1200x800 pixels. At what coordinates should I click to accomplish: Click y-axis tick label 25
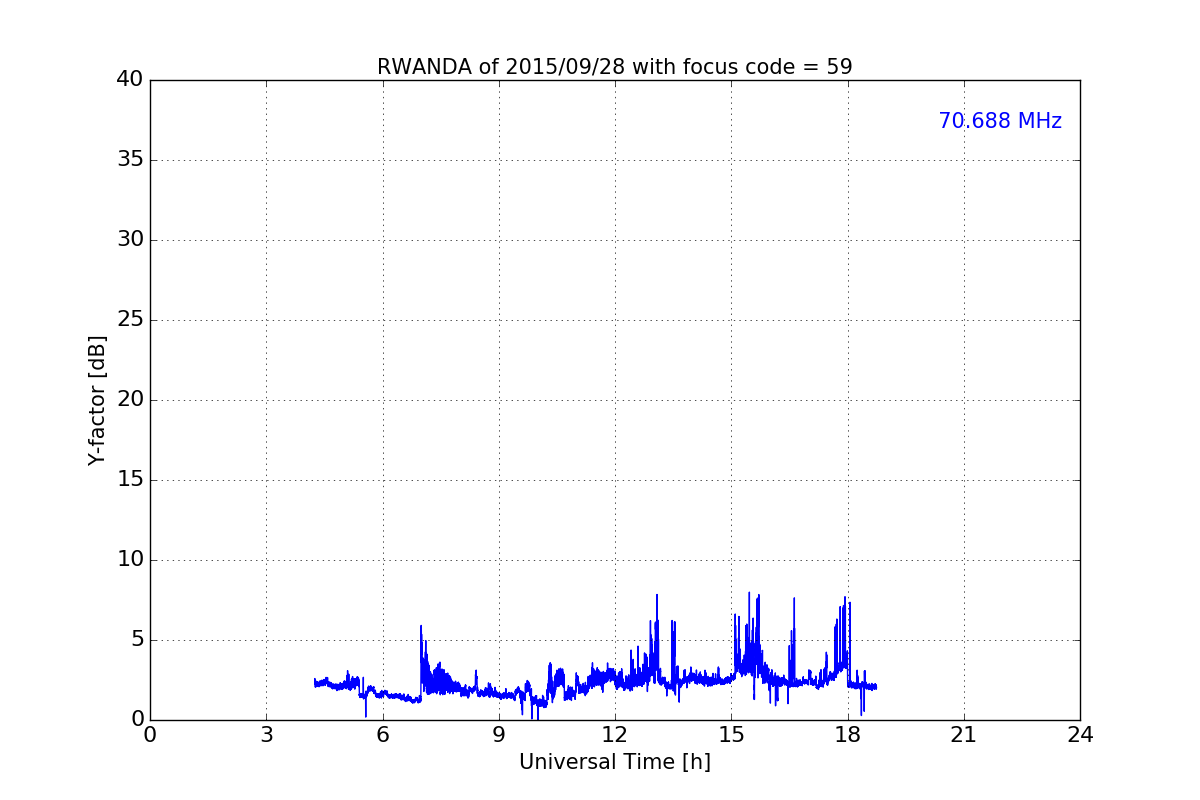130,320
